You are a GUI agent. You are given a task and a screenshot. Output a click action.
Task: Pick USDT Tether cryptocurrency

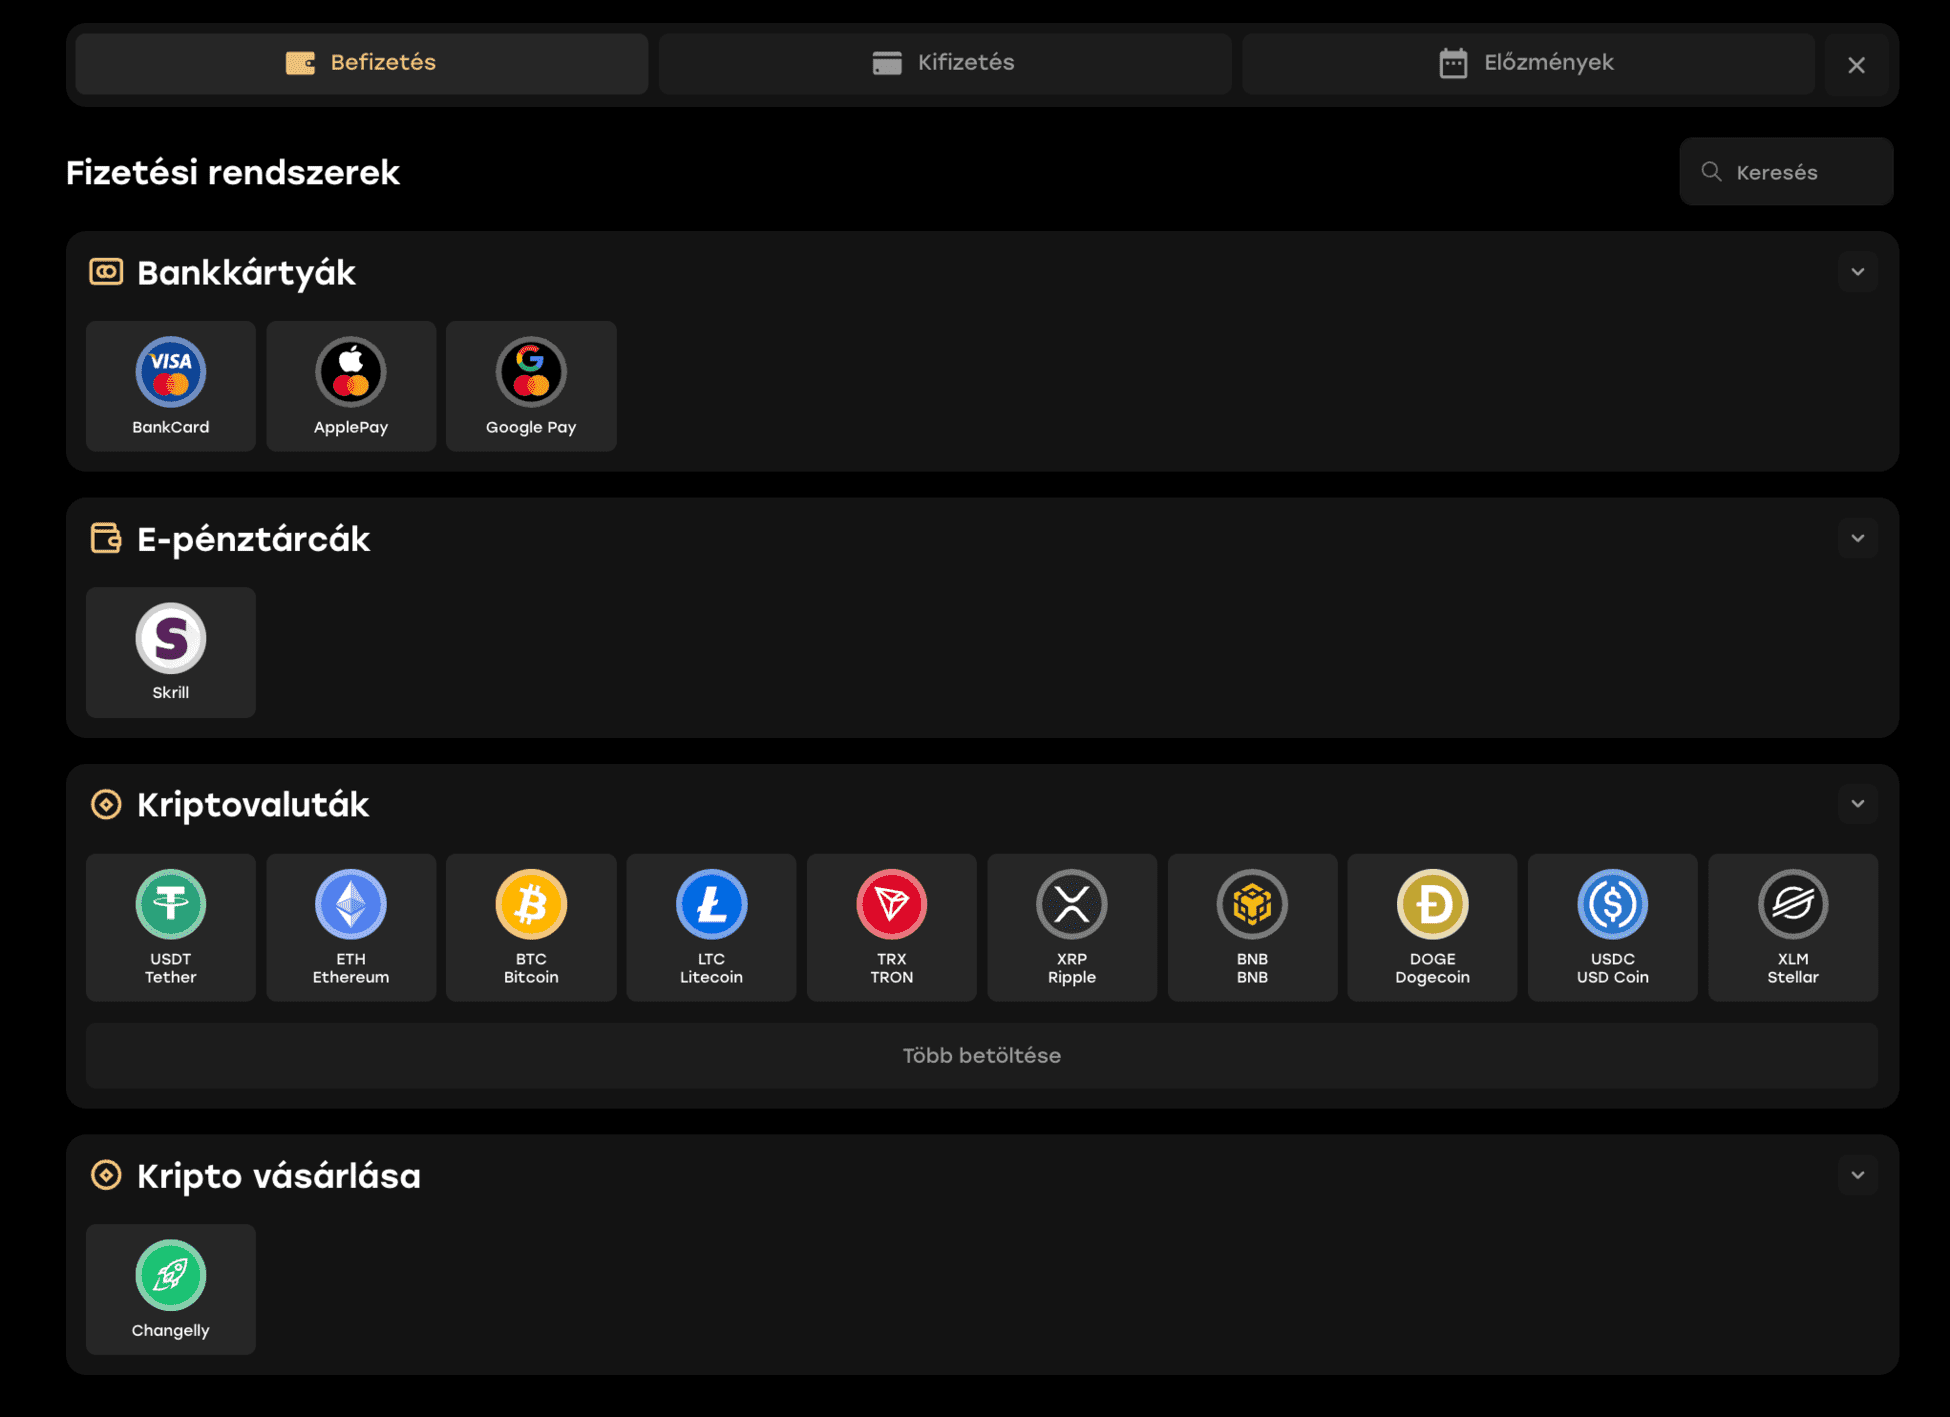pos(171,927)
